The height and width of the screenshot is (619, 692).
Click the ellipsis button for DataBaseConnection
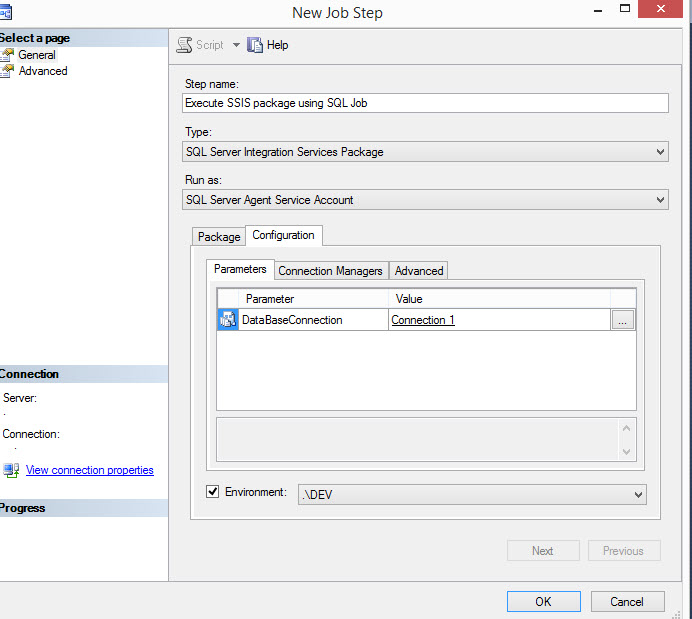point(622,320)
